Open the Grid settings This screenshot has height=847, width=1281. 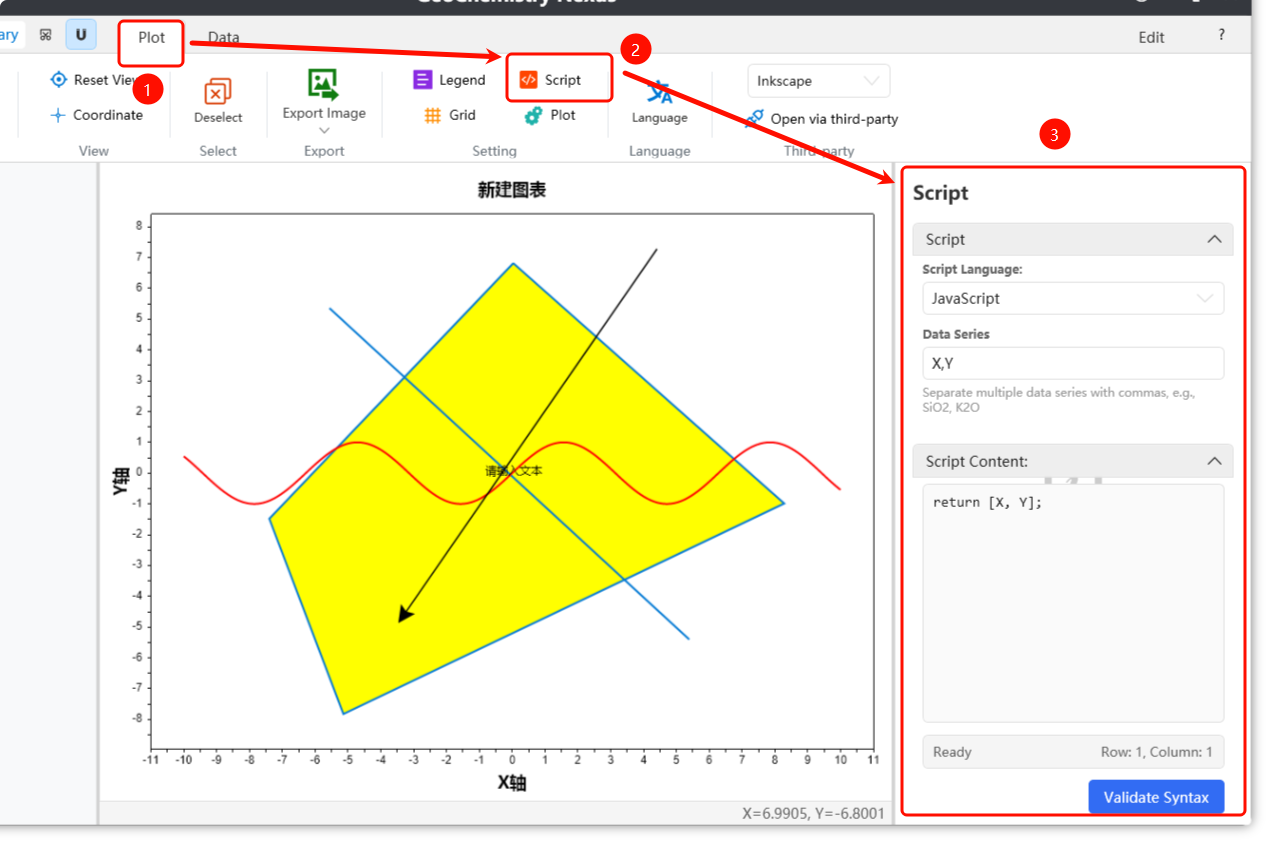(449, 115)
